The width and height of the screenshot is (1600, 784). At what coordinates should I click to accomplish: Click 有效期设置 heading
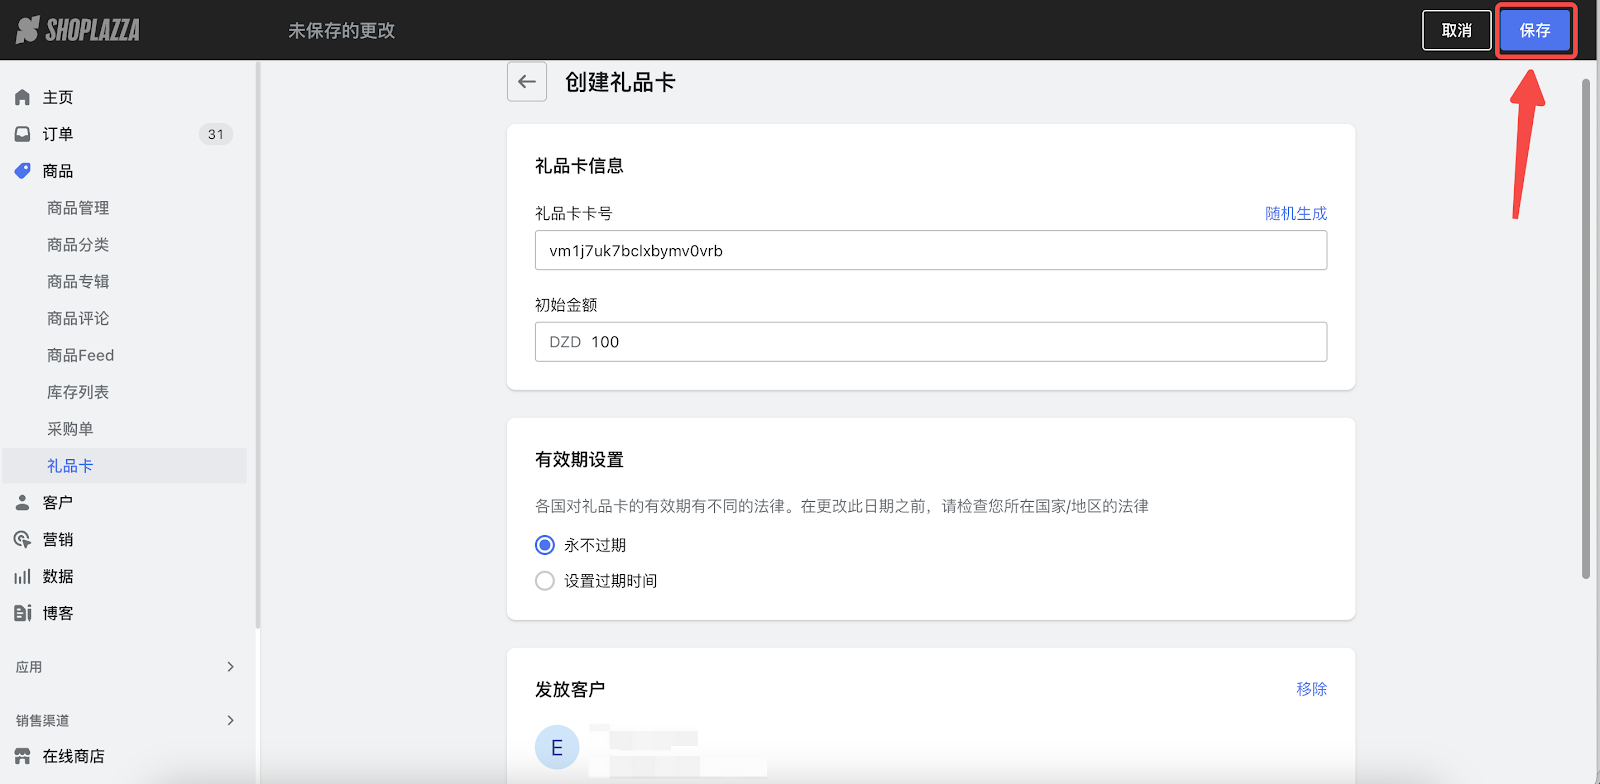tap(579, 460)
